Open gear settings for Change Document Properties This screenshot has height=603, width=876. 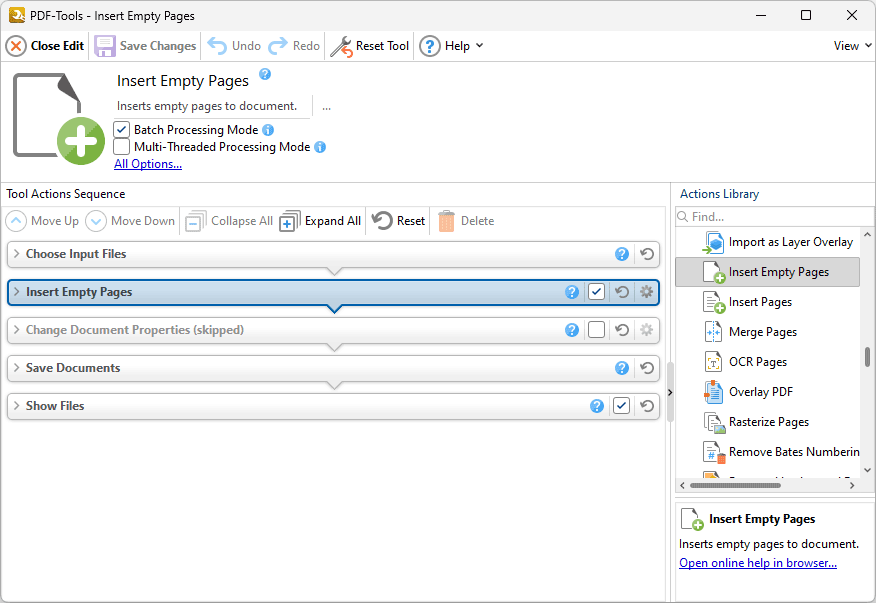pyautogui.click(x=646, y=330)
